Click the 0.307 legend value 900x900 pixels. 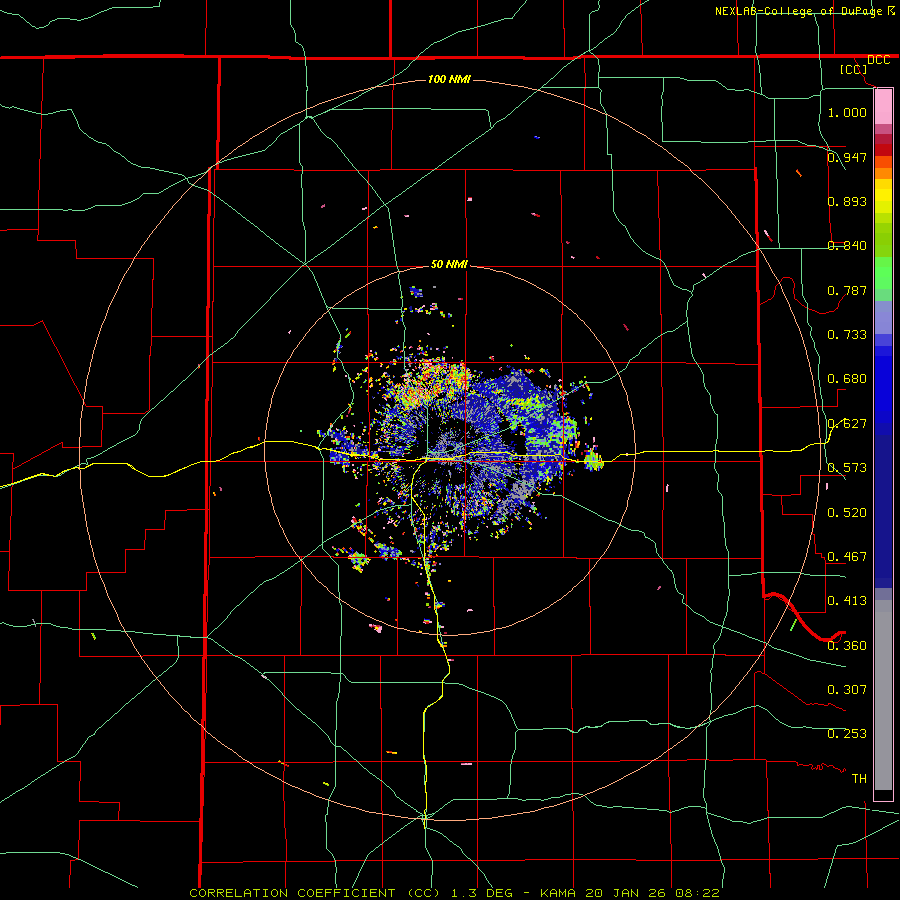tap(847, 690)
